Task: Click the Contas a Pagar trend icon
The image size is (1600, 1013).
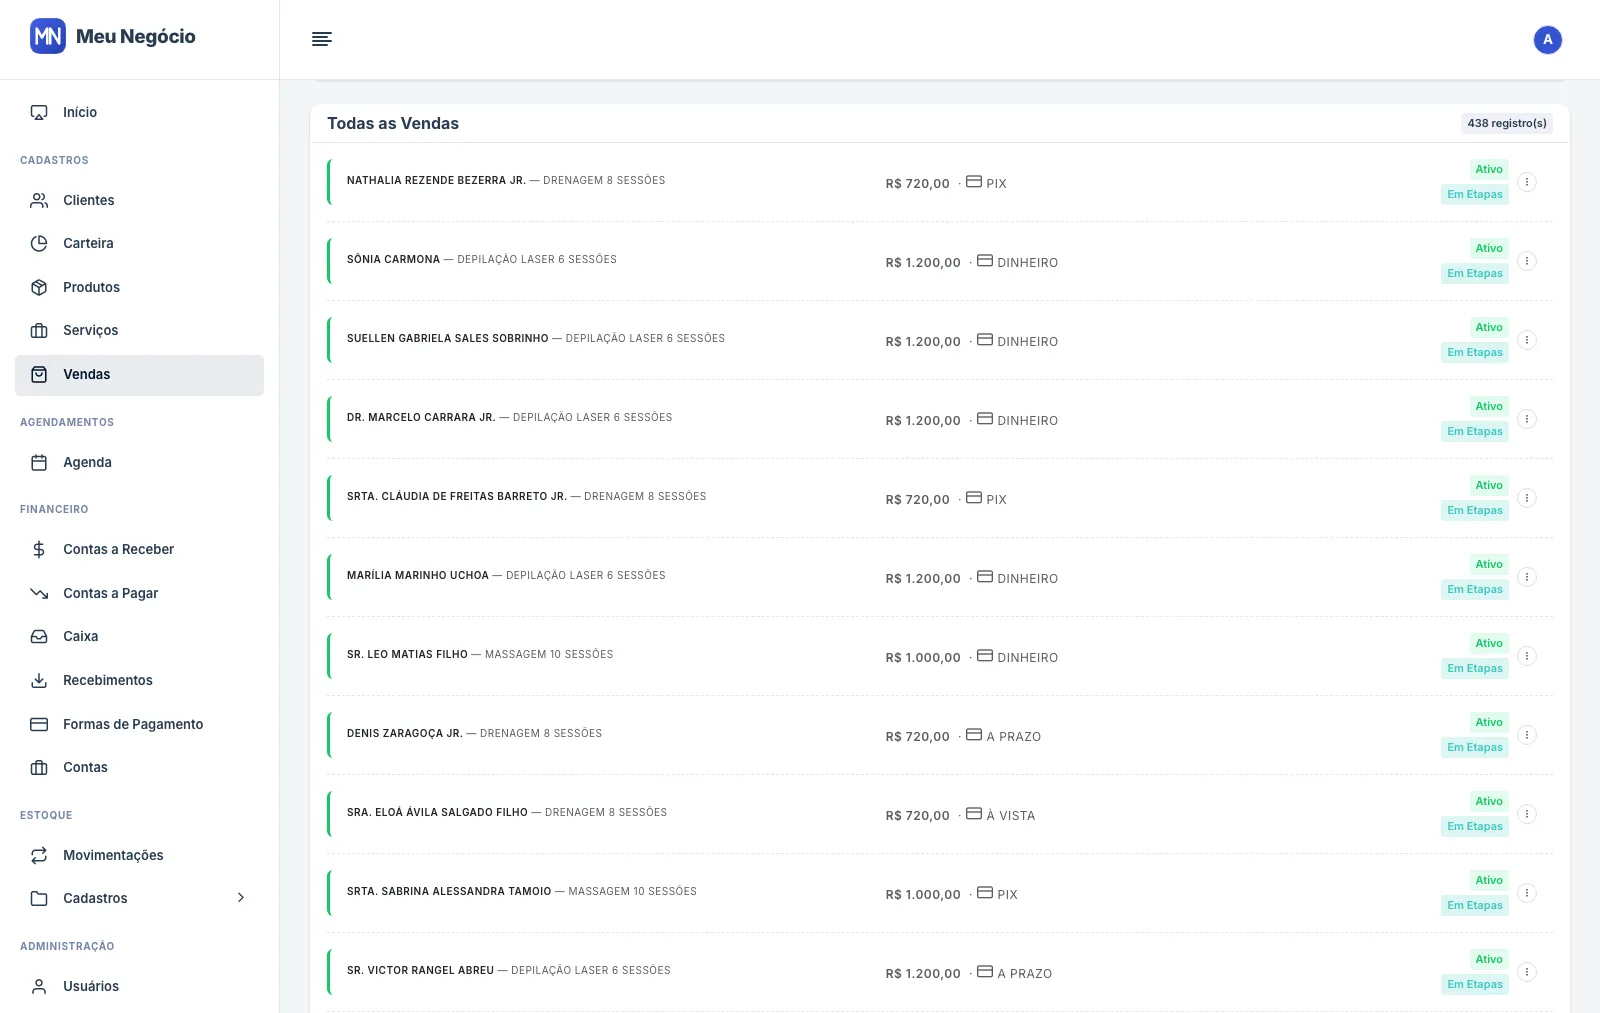Action: (x=39, y=593)
